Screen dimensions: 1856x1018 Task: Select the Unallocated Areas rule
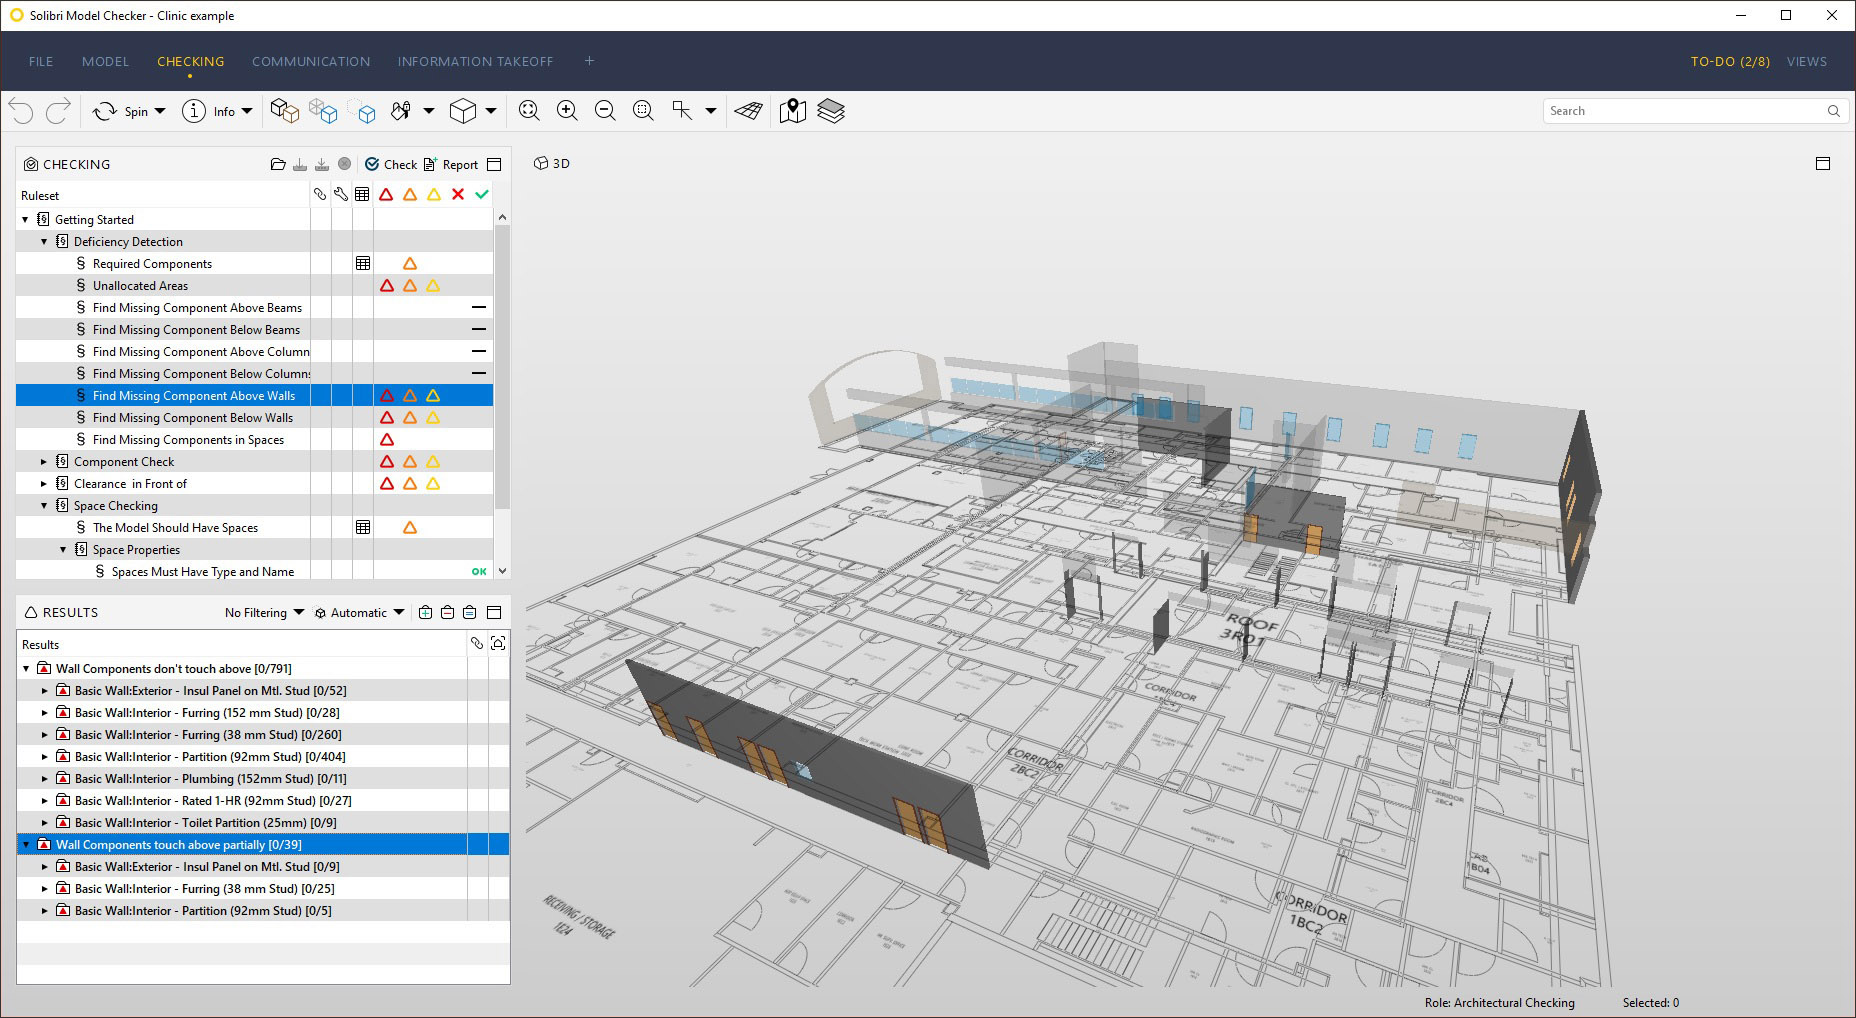(x=140, y=286)
